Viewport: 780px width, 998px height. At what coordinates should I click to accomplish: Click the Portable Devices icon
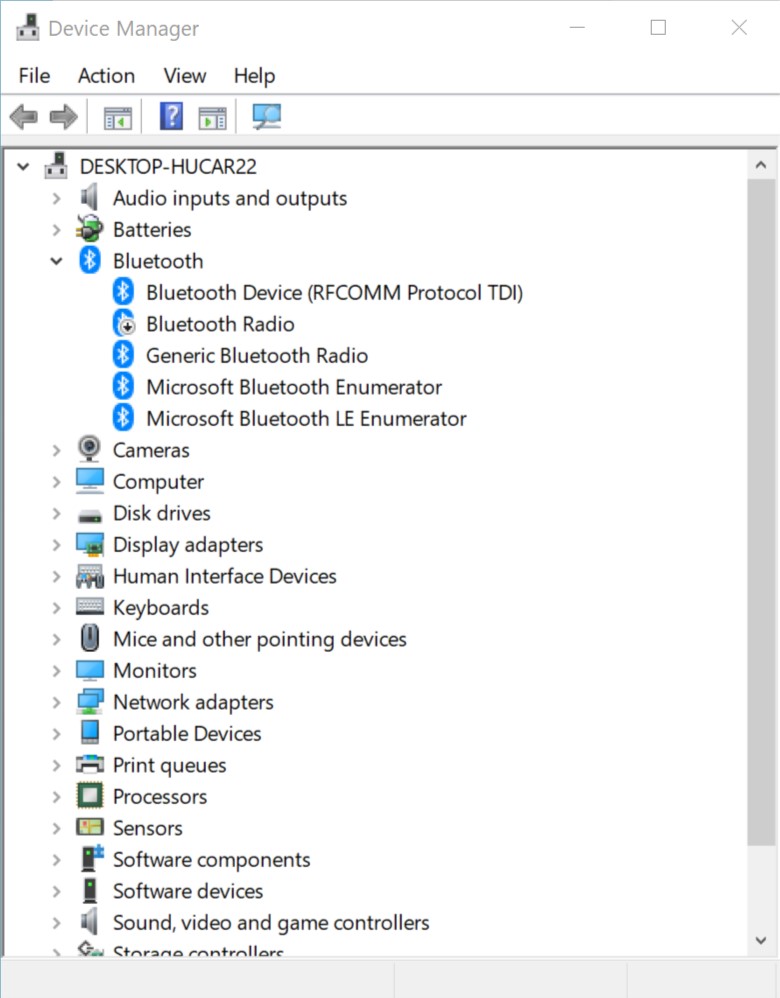[90, 733]
